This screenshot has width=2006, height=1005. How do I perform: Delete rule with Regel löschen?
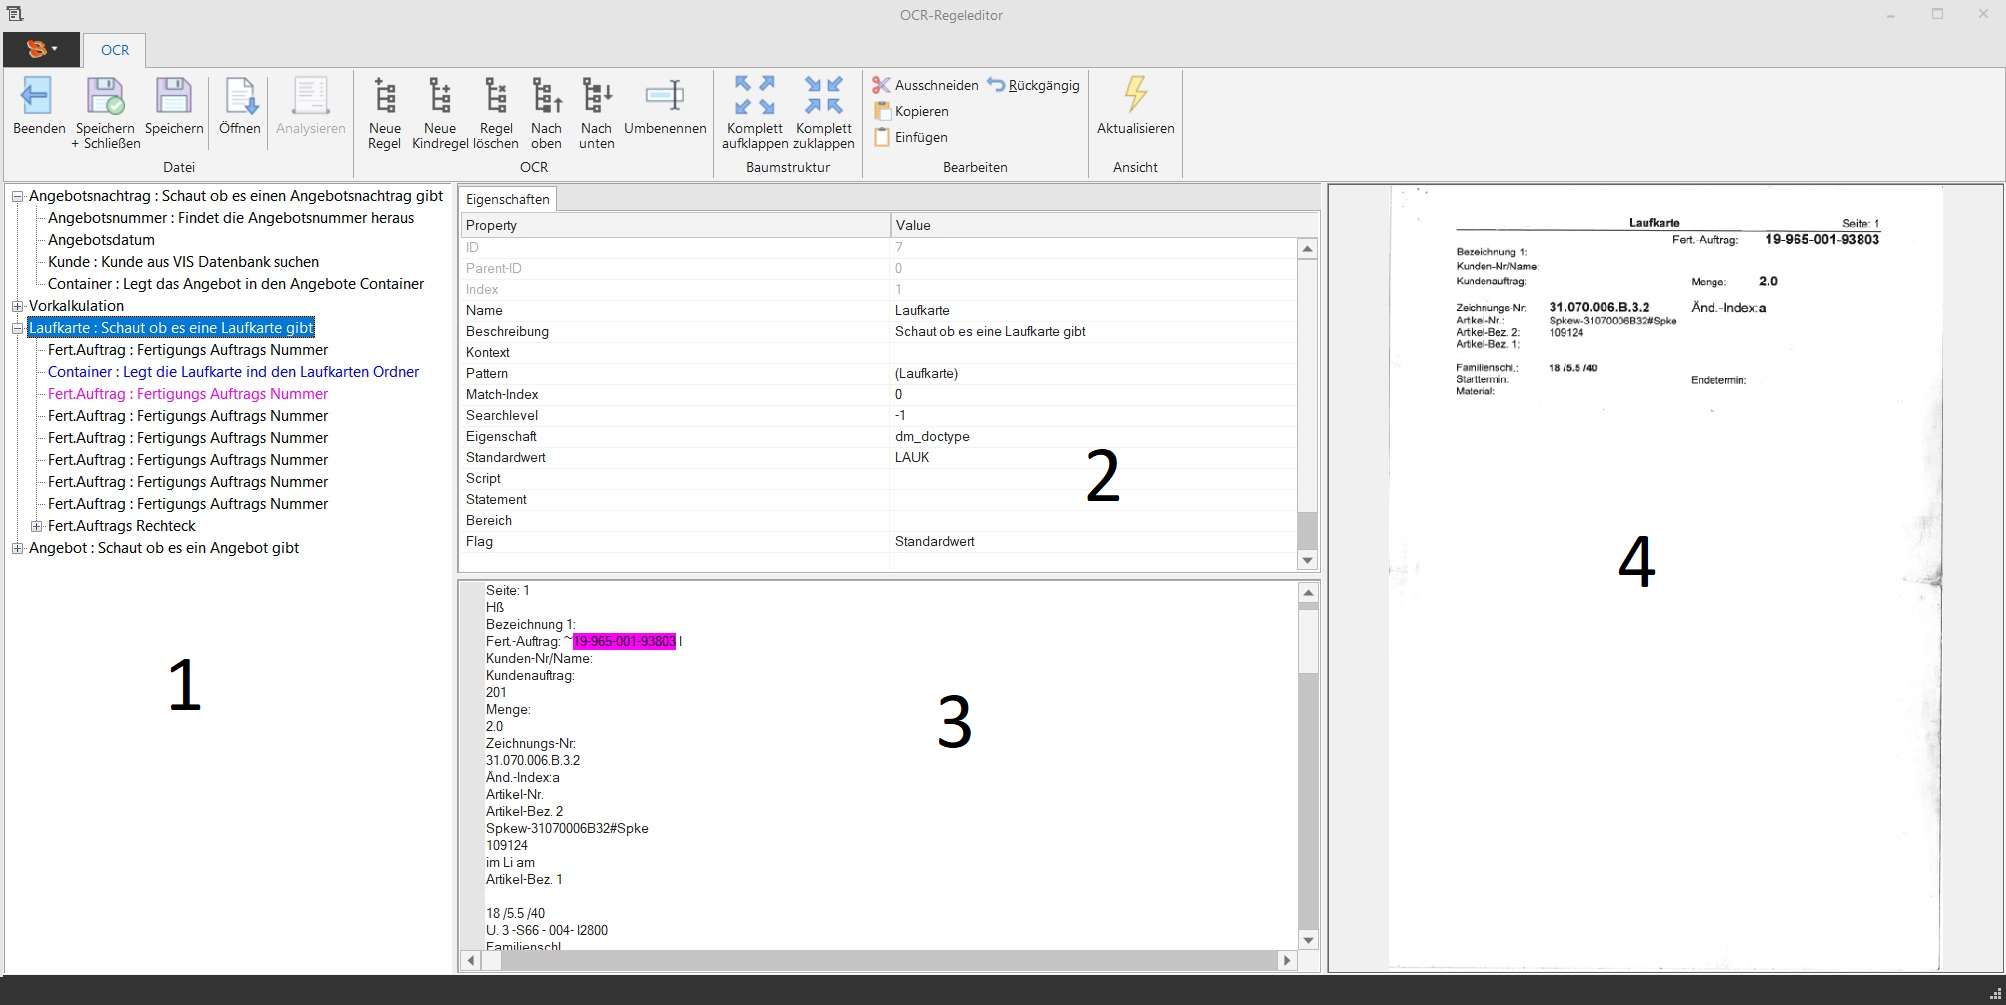pos(496,97)
